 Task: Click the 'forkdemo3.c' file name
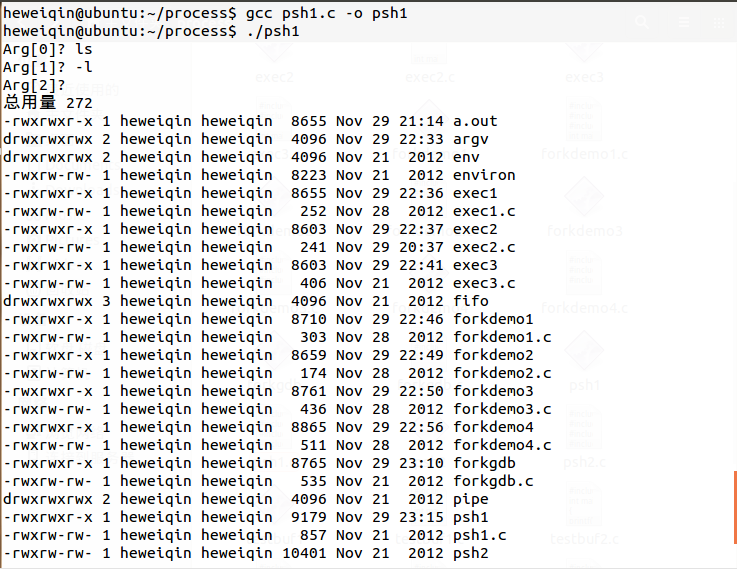[502, 409]
